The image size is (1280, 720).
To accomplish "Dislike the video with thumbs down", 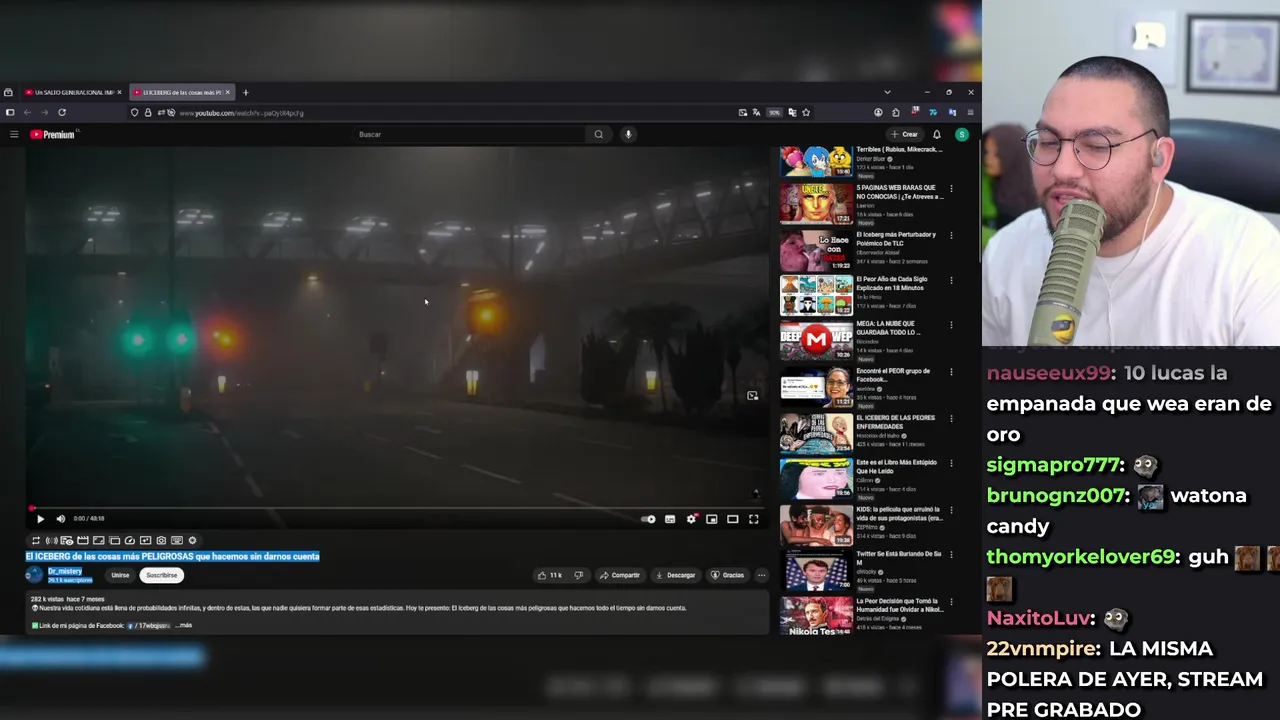I will coord(578,575).
